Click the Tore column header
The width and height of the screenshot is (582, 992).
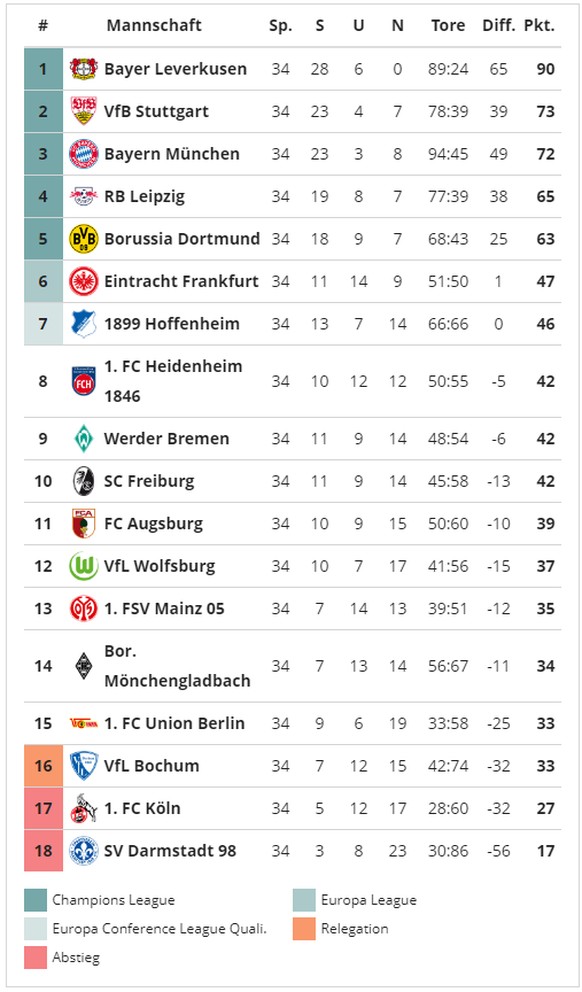[448, 26]
